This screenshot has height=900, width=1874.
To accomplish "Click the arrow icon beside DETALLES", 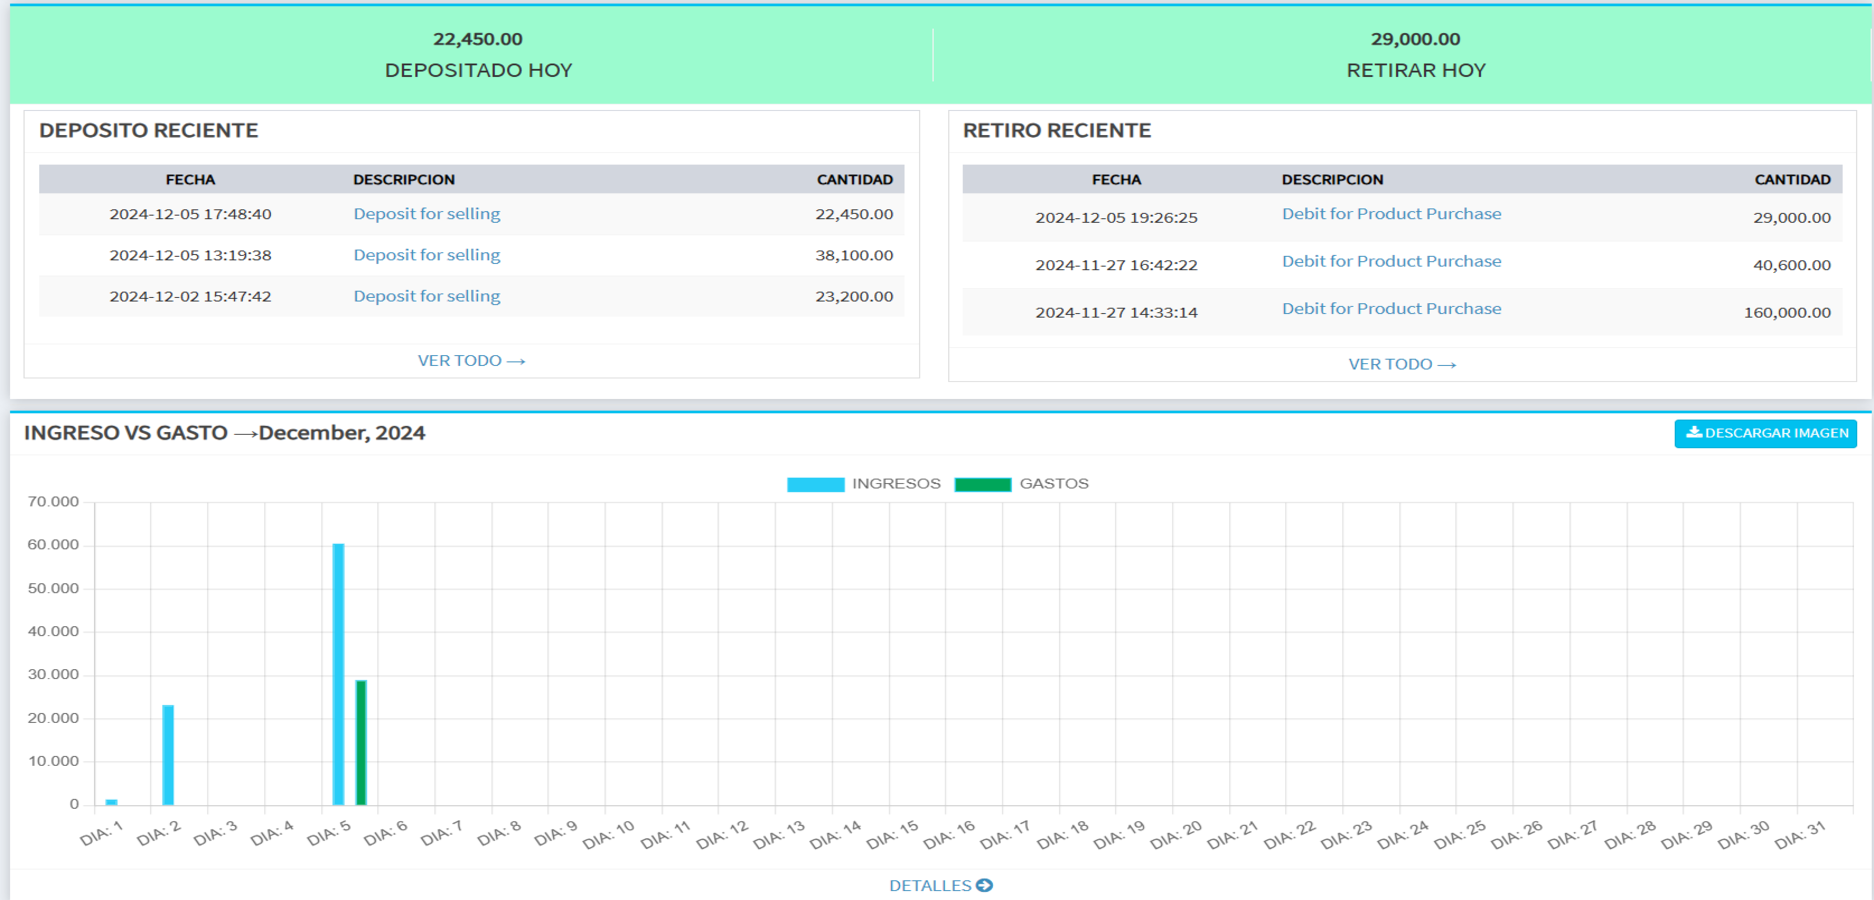I will [x=985, y=886].
